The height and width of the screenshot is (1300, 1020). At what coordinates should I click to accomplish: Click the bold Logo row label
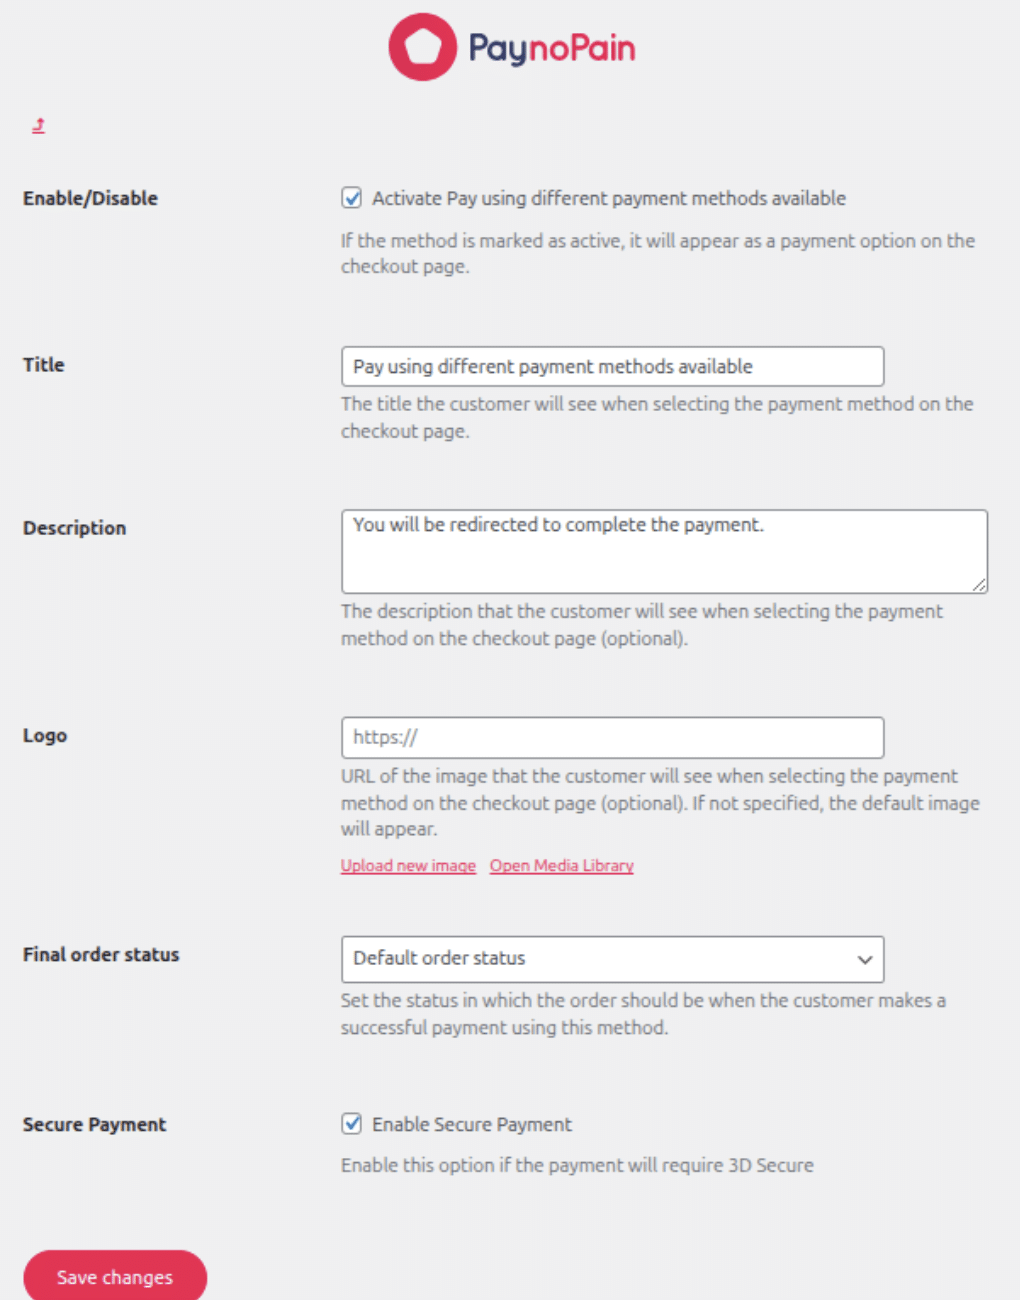click(x=45, y=736)
